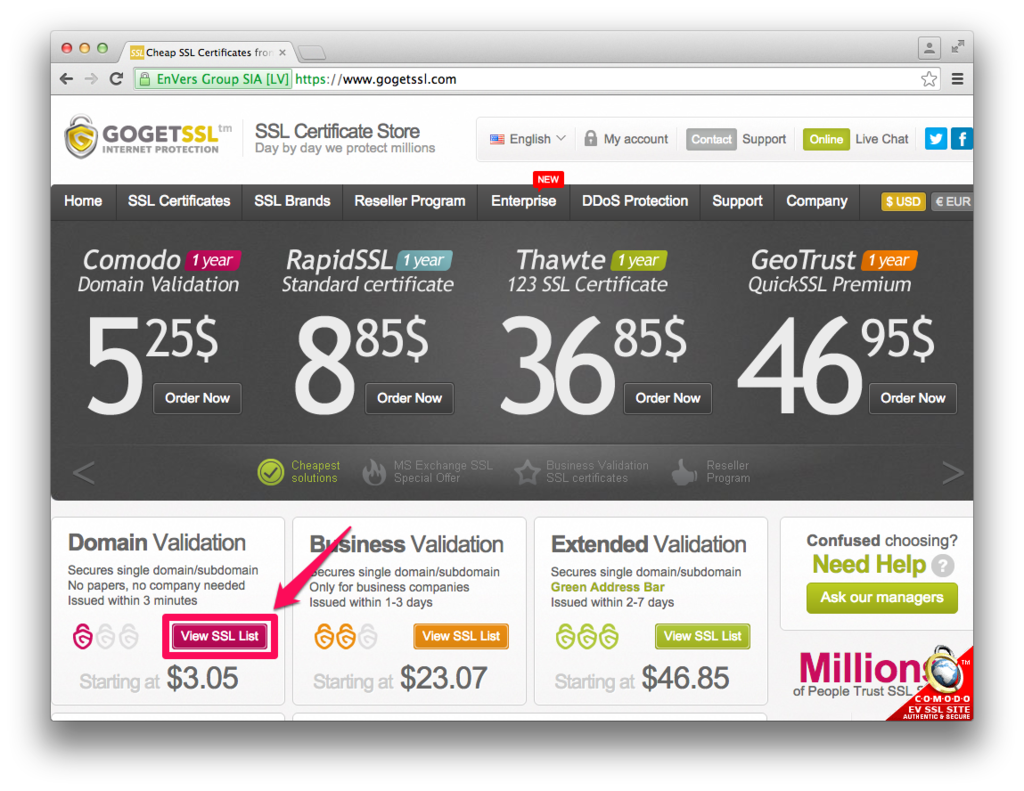The height and width of the screenshot is (791, 1024).
Task: Open Enterprise menu item
Action: (523, 201)
